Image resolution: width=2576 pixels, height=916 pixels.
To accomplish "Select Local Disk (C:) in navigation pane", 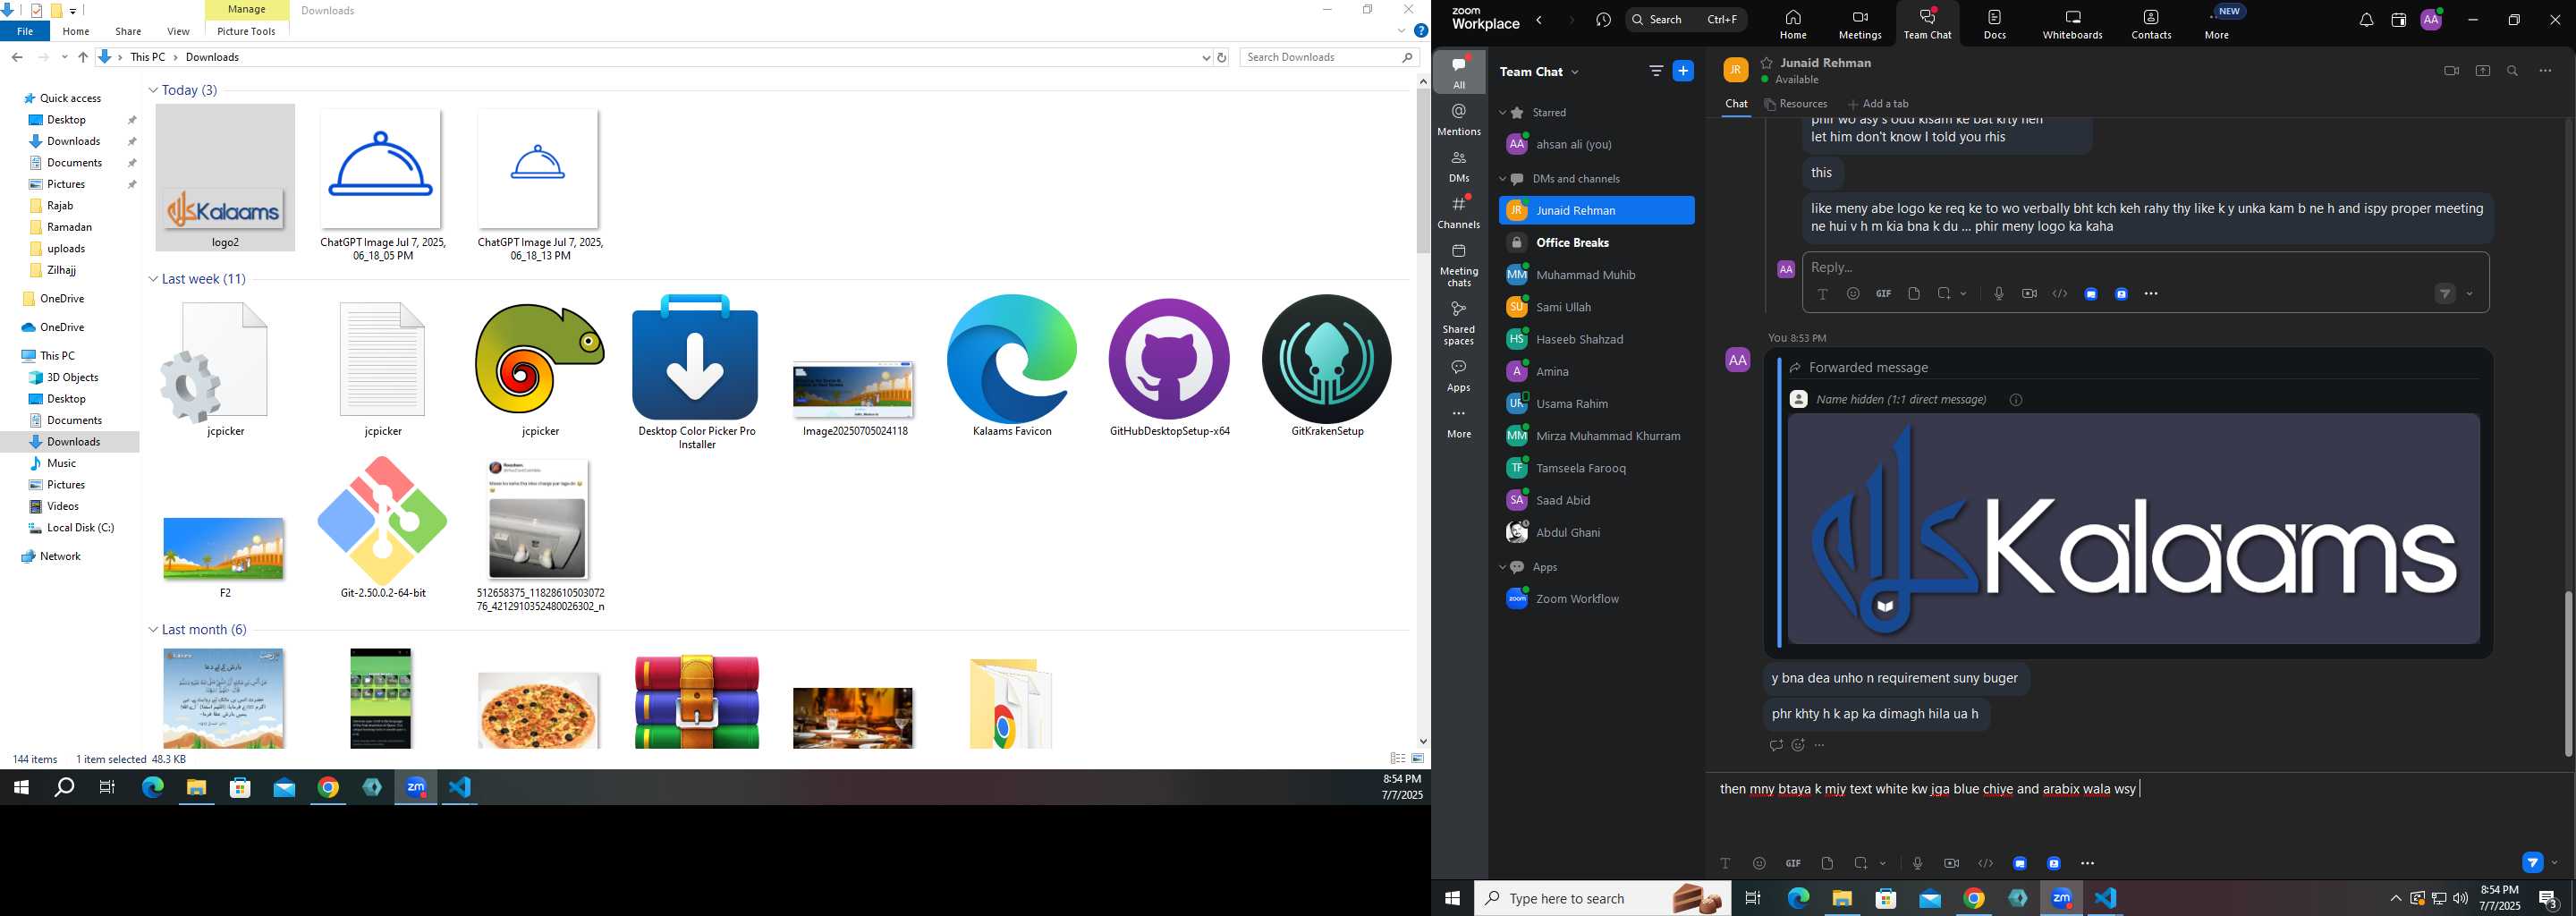I will coord(79,528).
